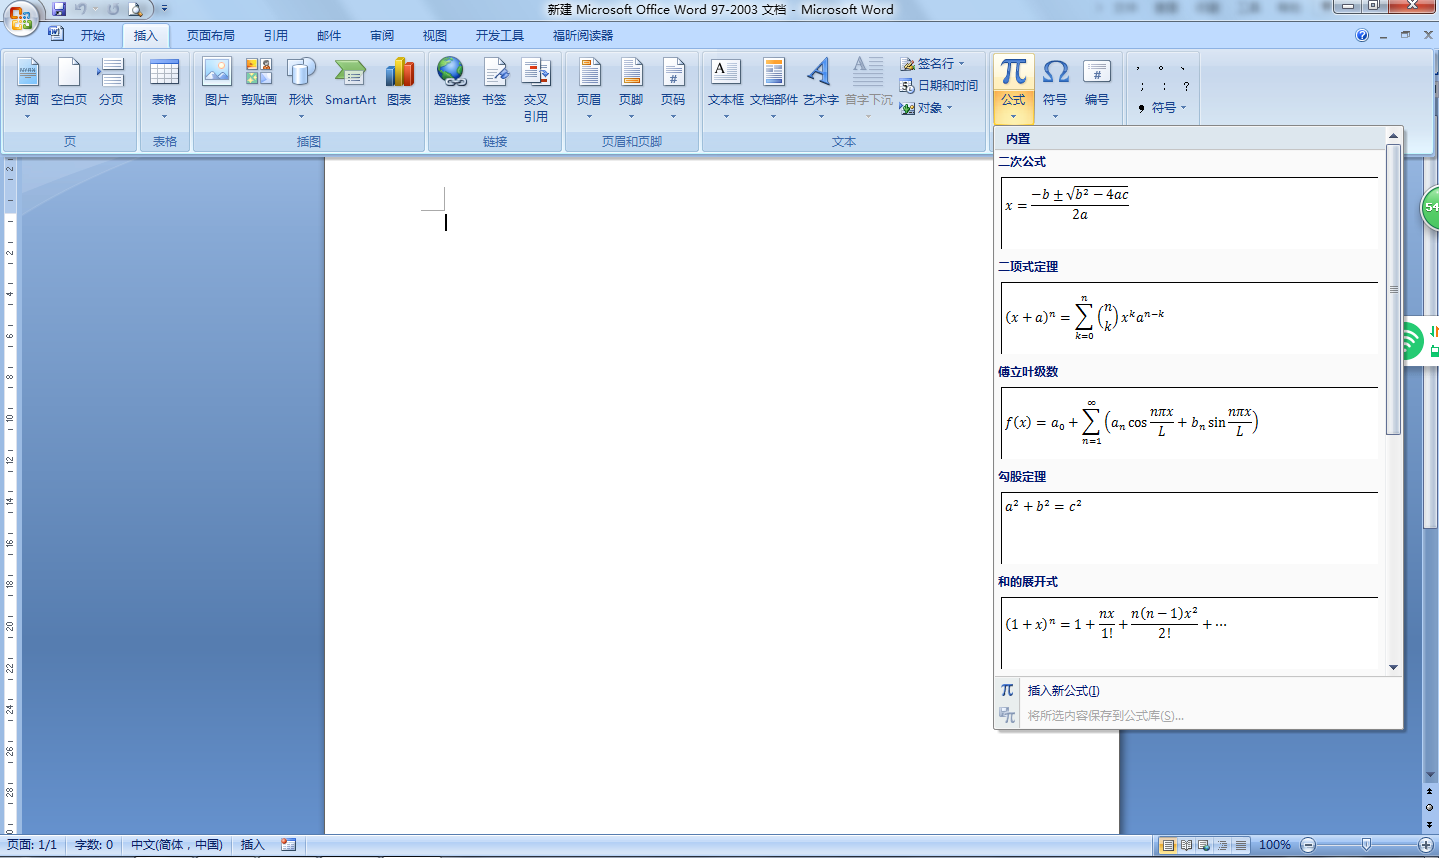Click the 首字下沉 drop cap icon

(x=868, y=72)
